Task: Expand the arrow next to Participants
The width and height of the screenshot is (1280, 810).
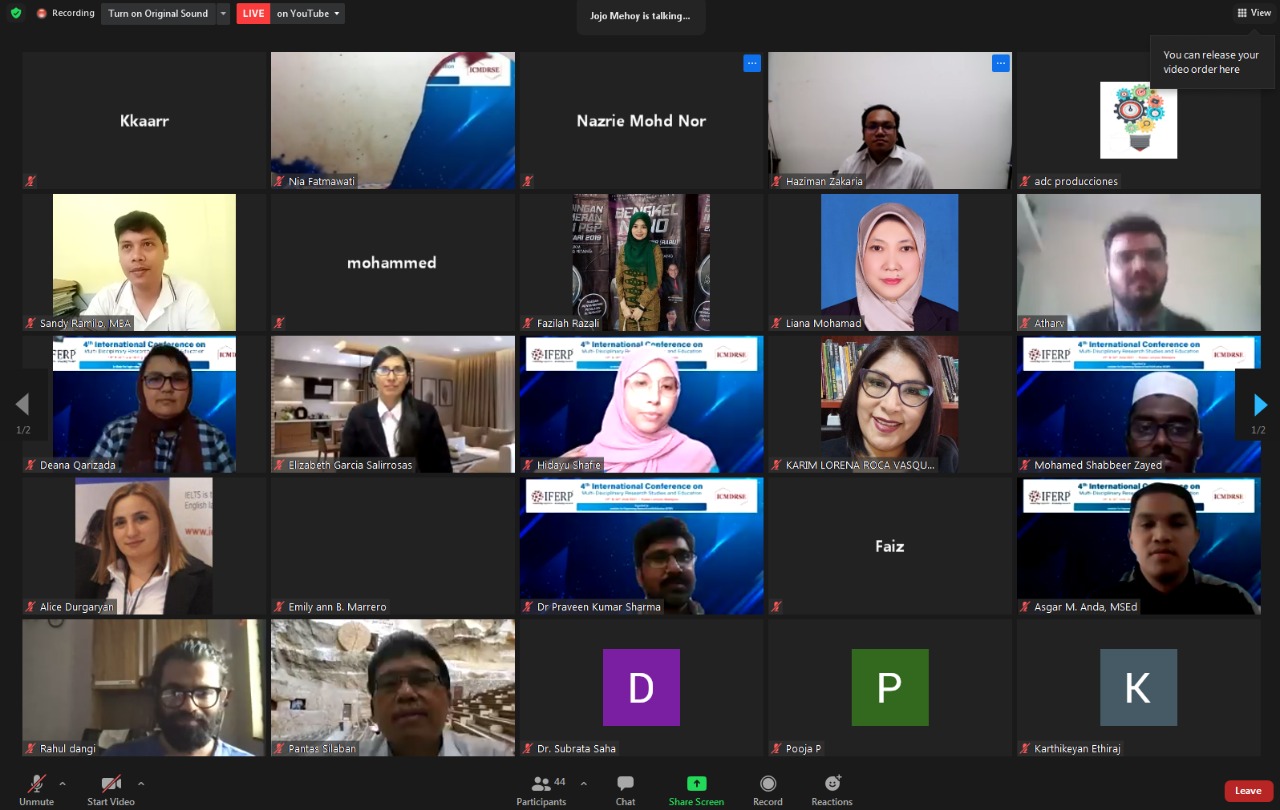Action: (584, 783)
